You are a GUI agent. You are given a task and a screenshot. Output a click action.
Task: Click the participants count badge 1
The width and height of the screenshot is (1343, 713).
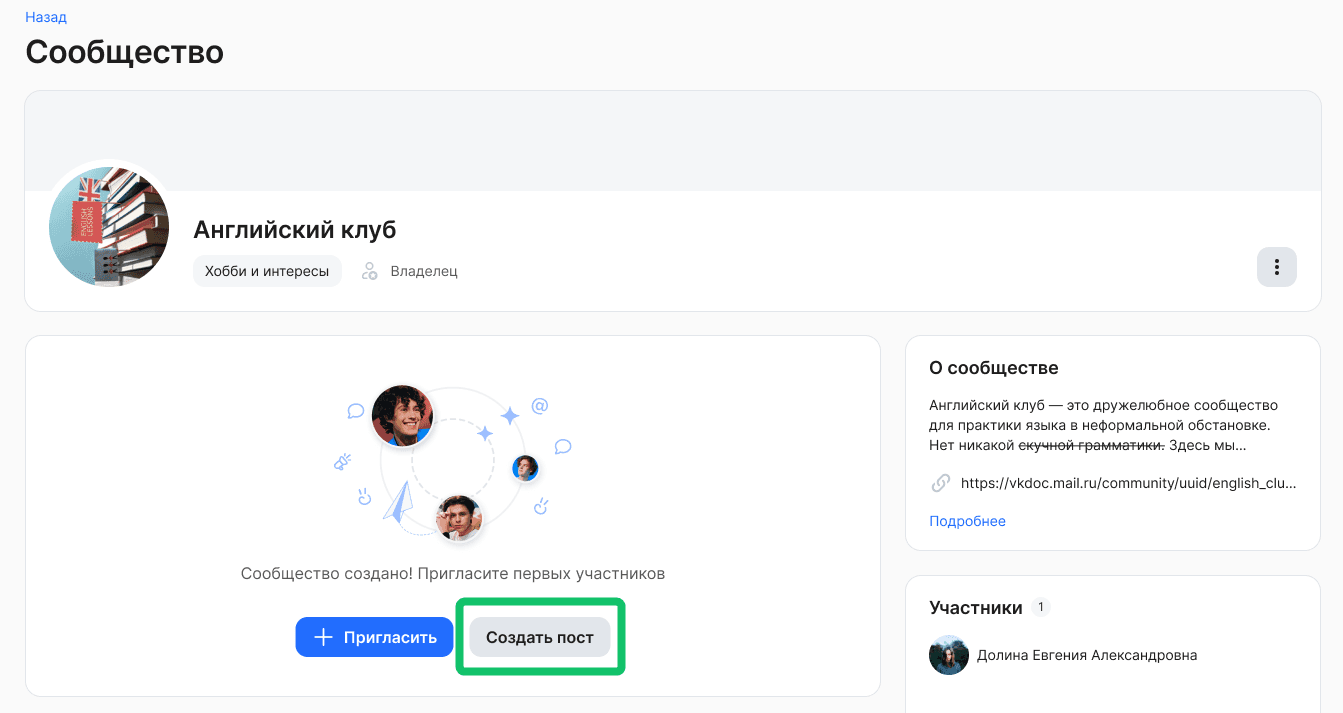1041,607
